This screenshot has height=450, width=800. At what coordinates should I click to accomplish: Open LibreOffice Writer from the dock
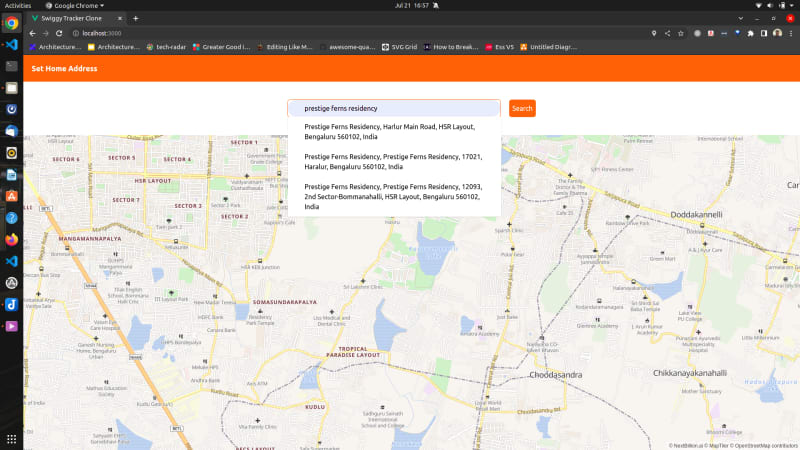pyautogui.click(x=11, y=174)
